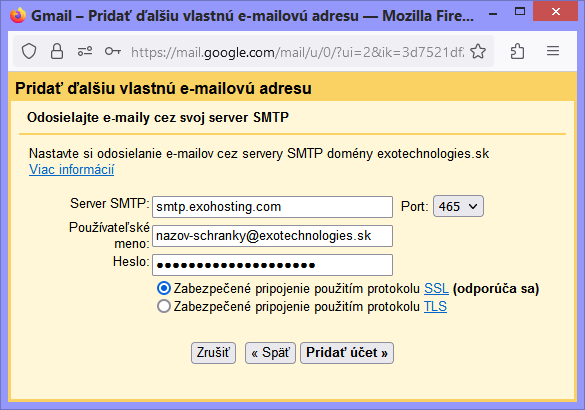Bookmark this page with the star icon
Screen dimensions: 585x410
point(478,51)
